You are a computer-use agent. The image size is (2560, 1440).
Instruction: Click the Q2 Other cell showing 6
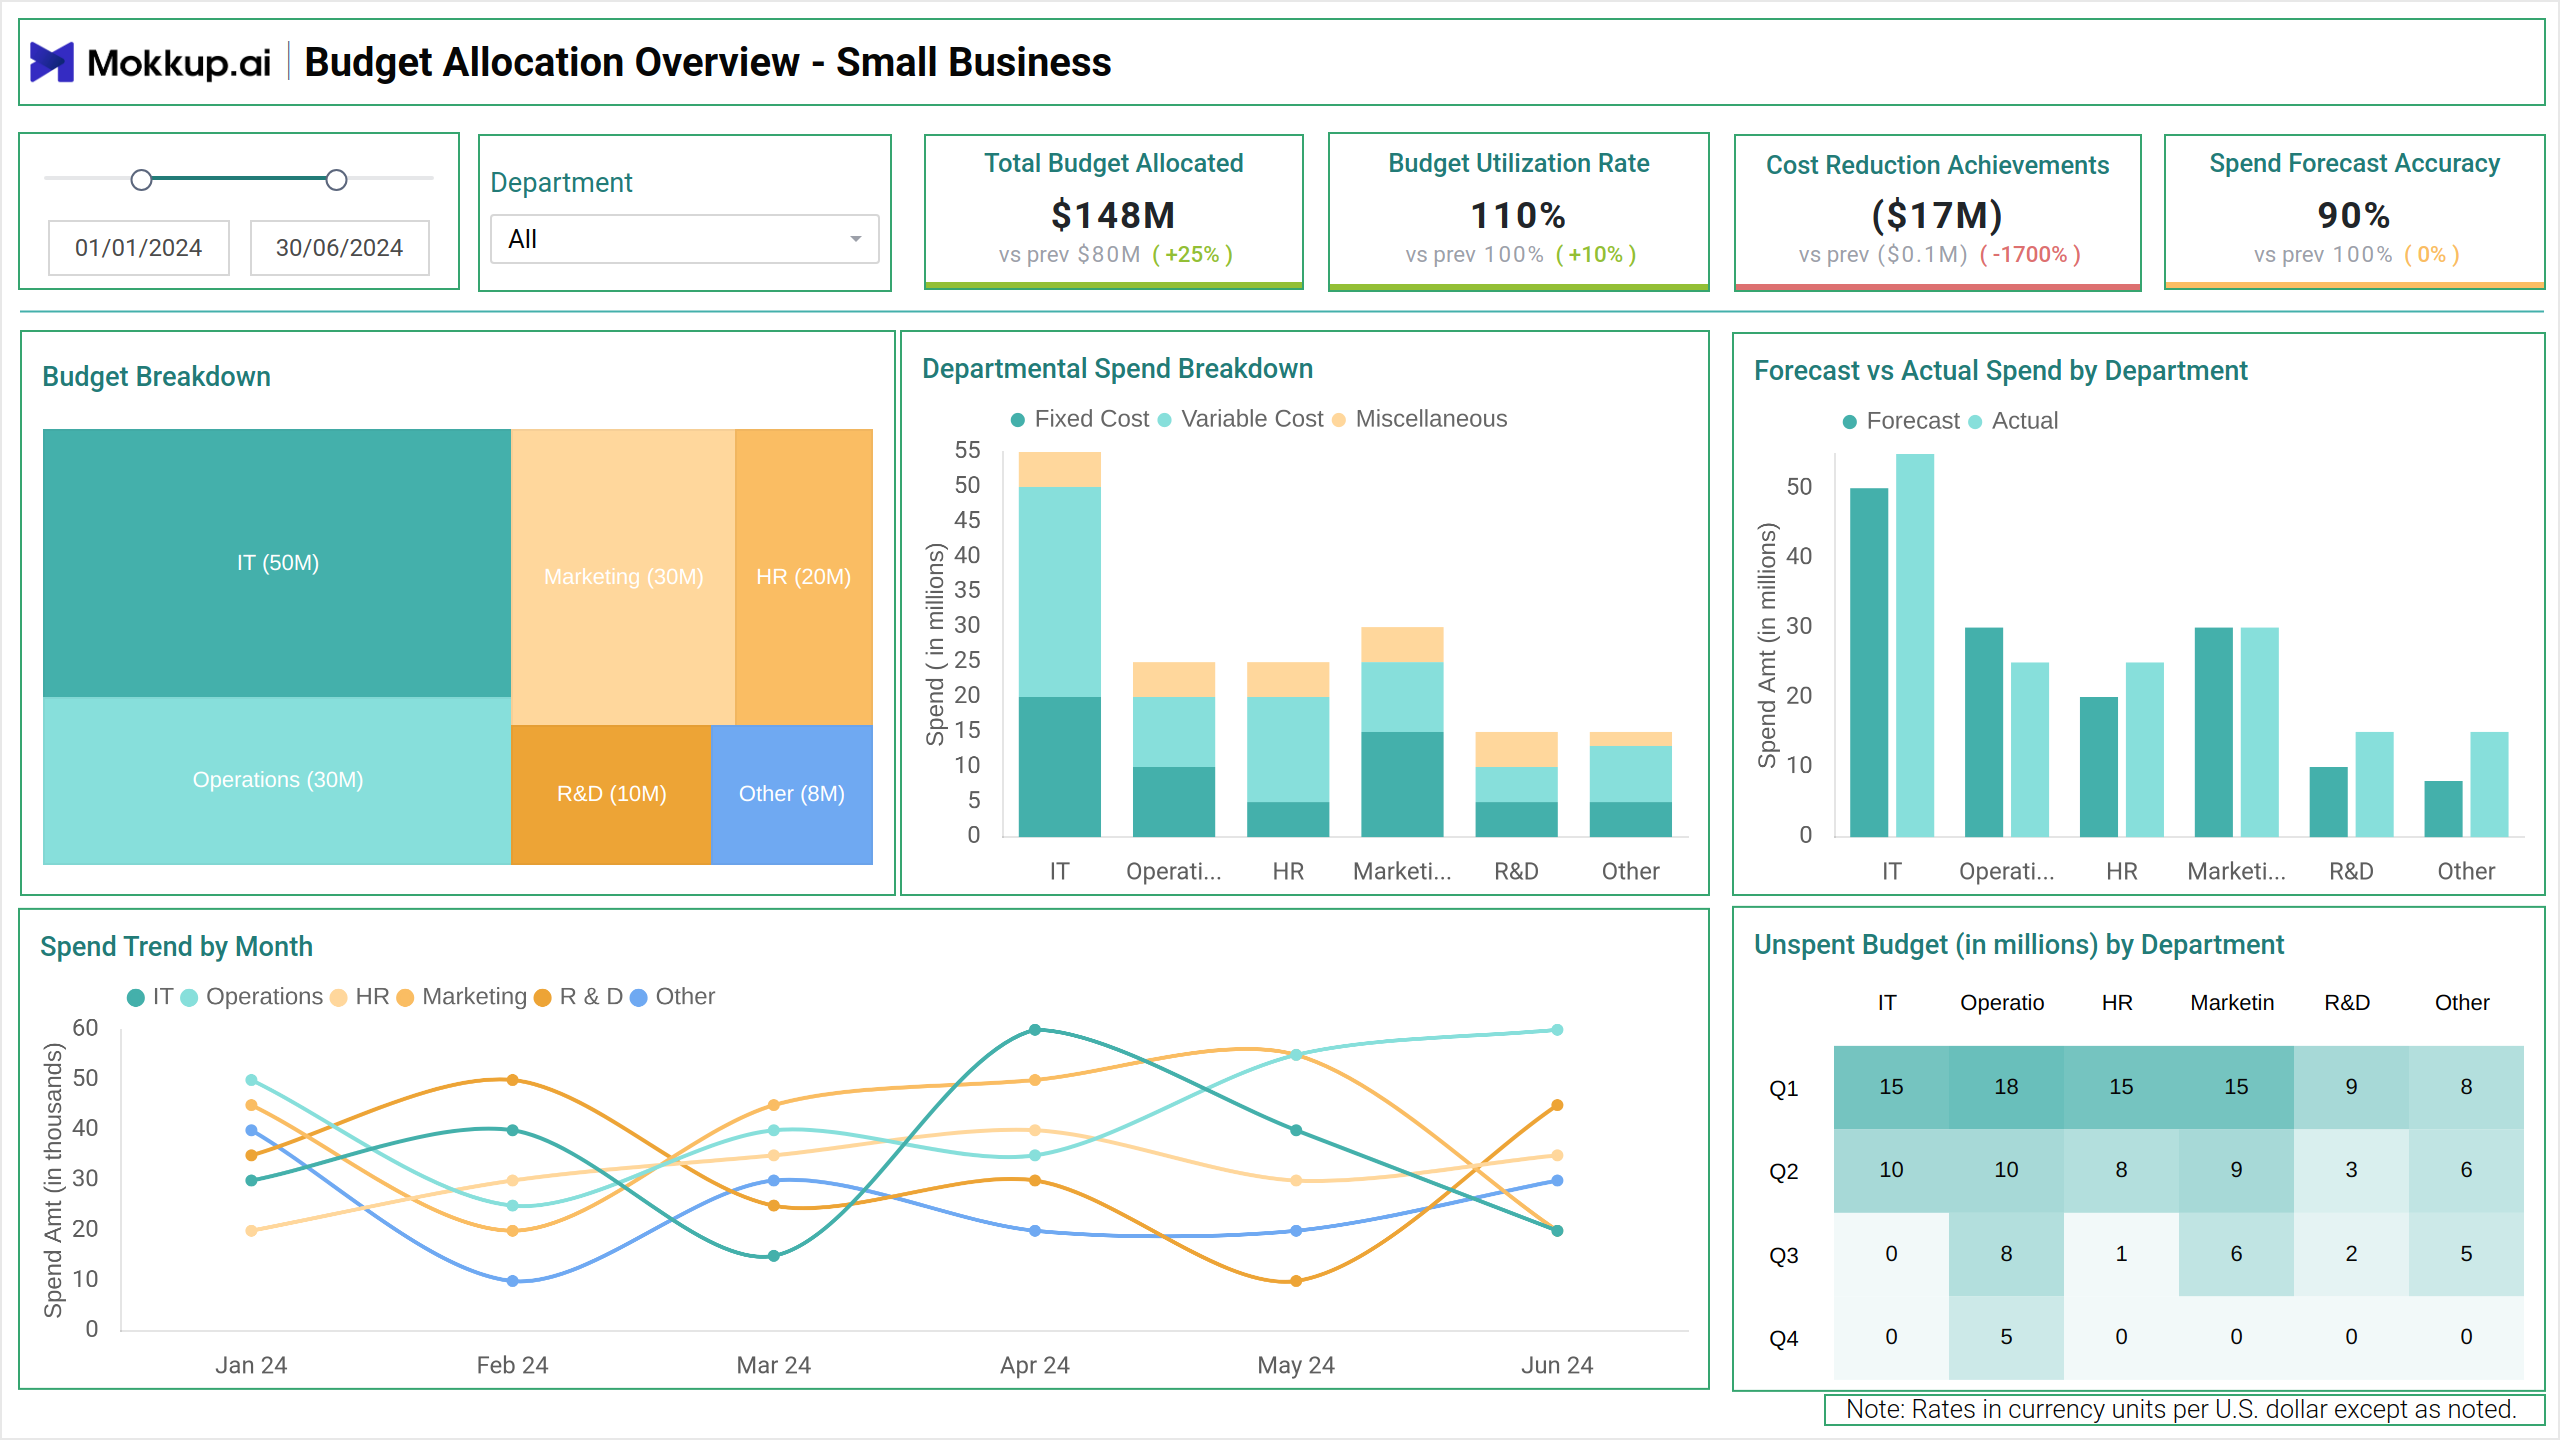point(2466,1170)
